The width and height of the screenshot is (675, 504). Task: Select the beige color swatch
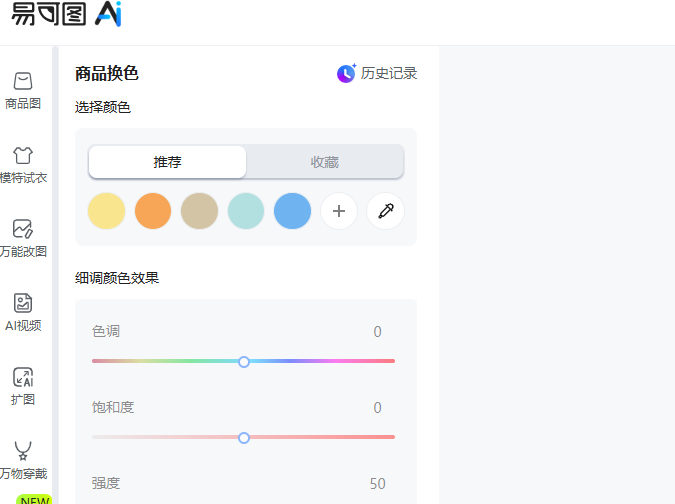[x=200, y=211]
